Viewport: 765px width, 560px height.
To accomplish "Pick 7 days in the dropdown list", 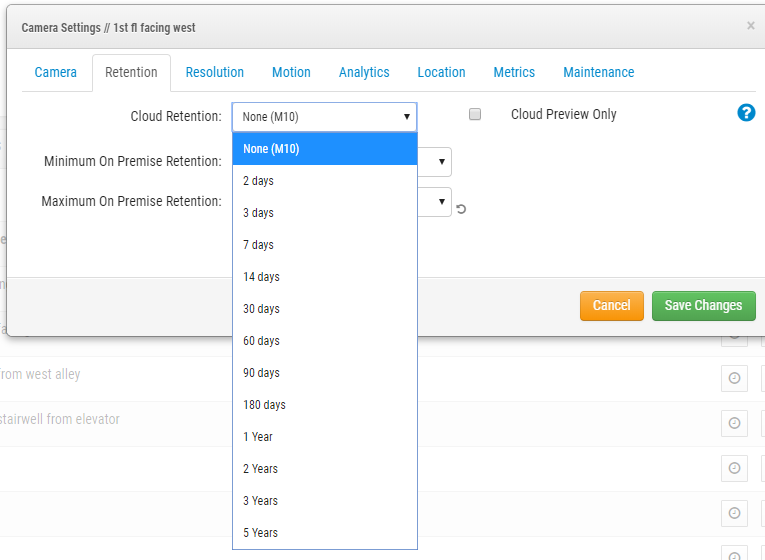I will [x=258, y=245].
